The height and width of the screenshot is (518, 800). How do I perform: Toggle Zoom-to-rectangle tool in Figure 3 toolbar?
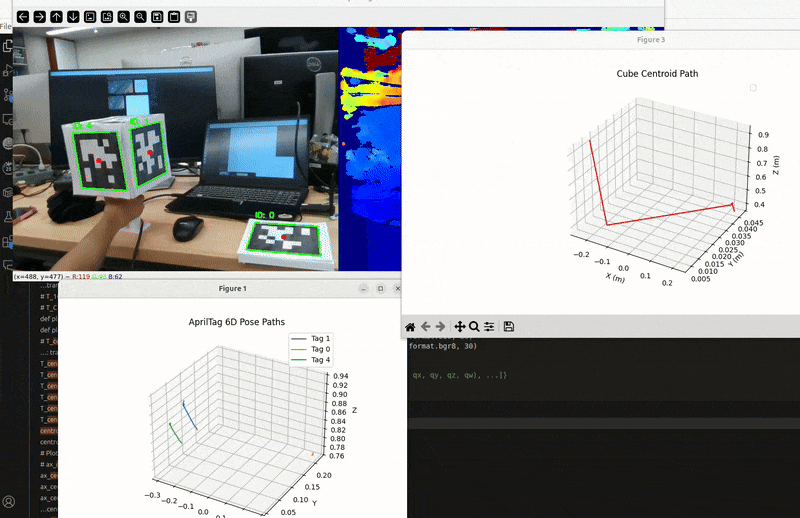tap(474, 326)
